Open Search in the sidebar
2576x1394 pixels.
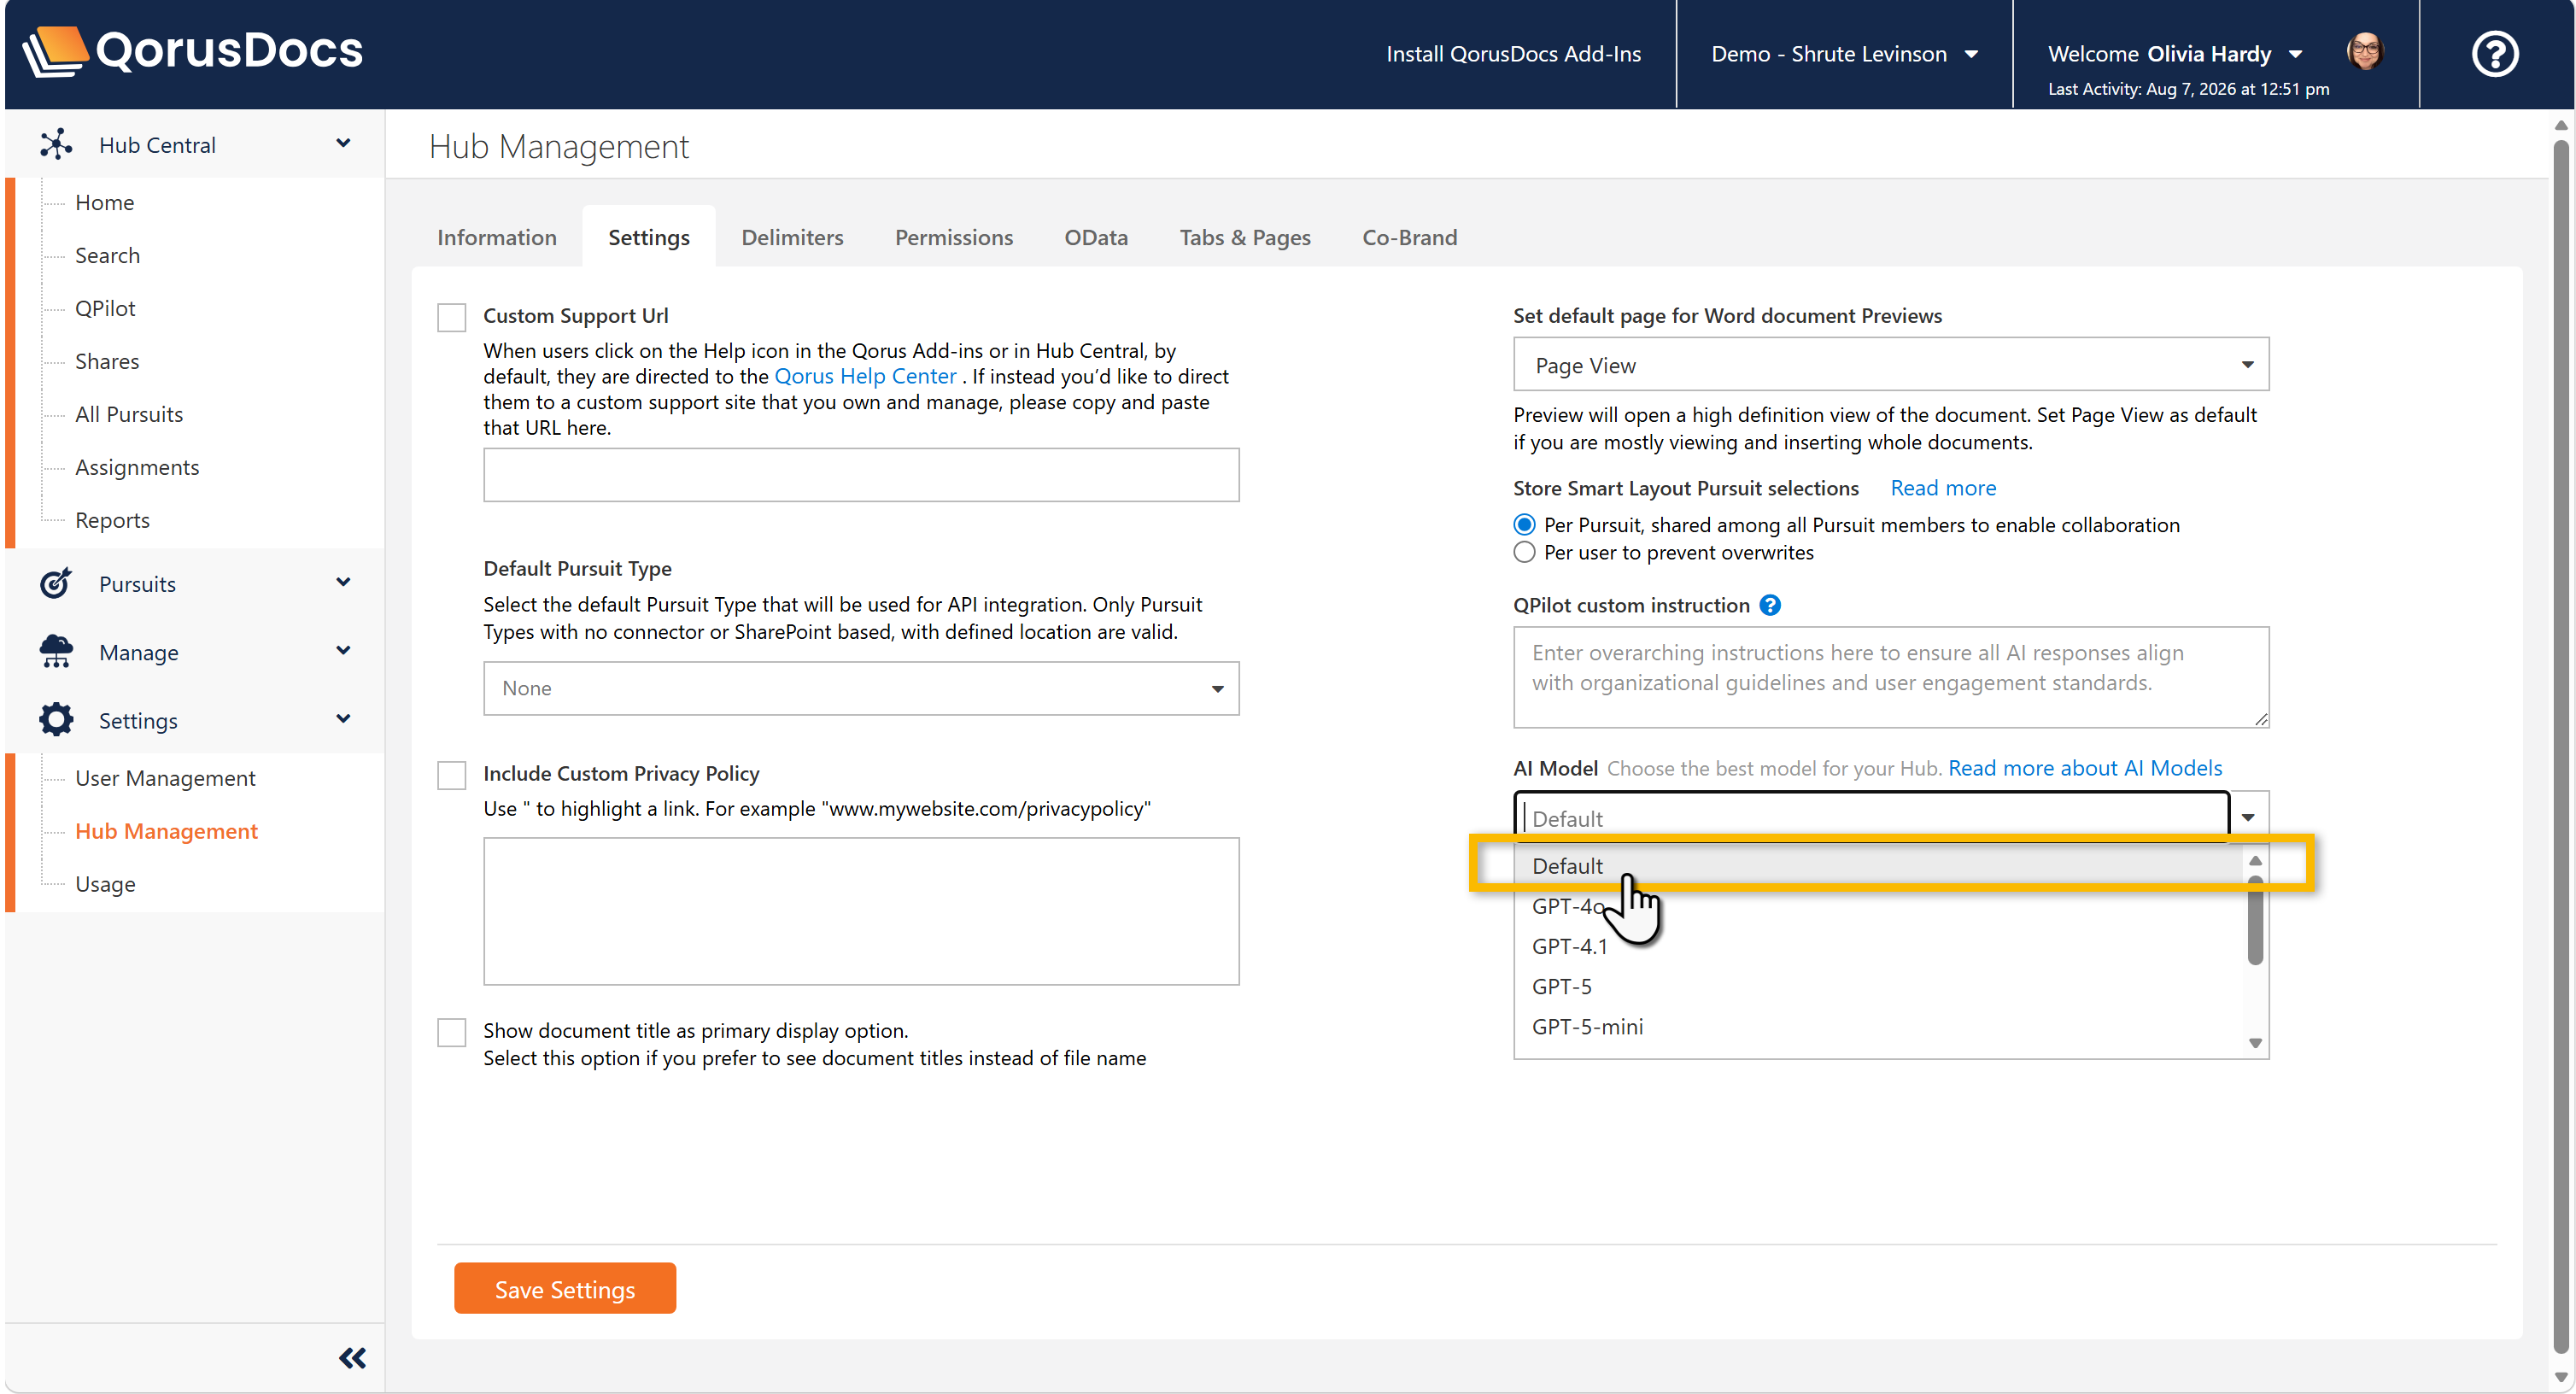click(x=107, y=255)
